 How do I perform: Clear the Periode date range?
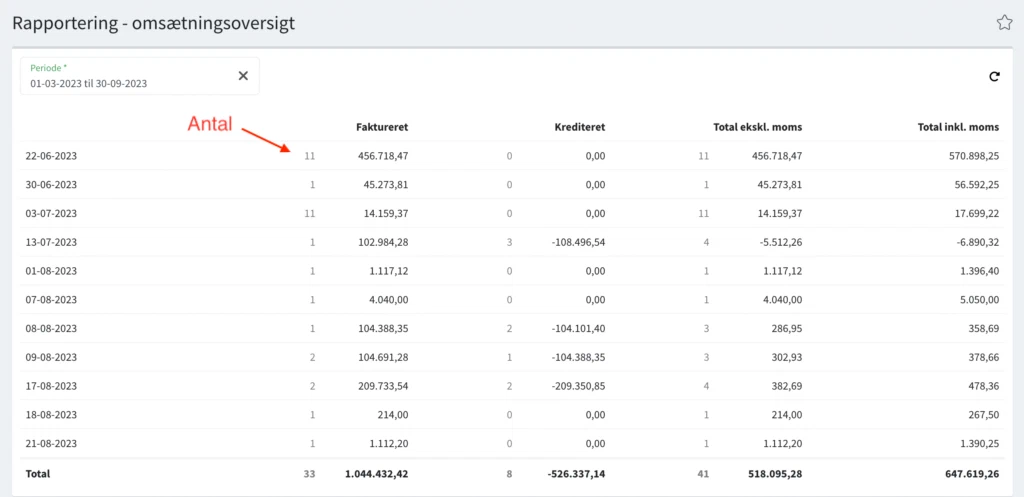243,76
